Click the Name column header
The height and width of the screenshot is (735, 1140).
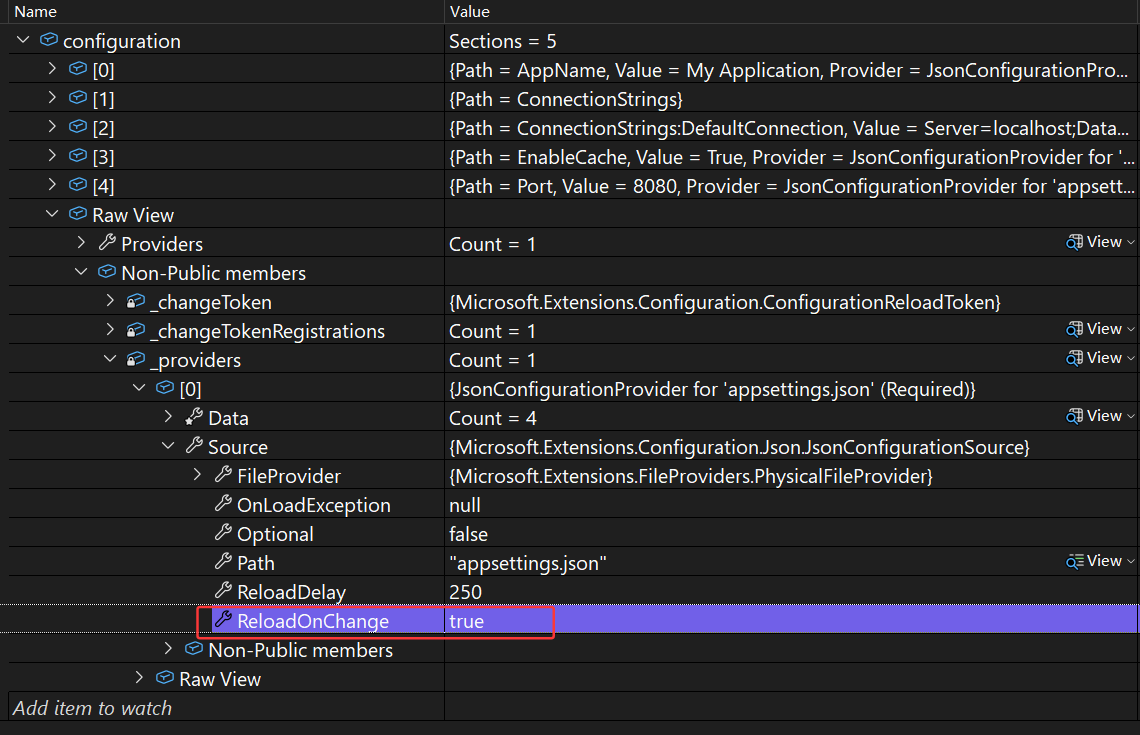tap(36, 12)
